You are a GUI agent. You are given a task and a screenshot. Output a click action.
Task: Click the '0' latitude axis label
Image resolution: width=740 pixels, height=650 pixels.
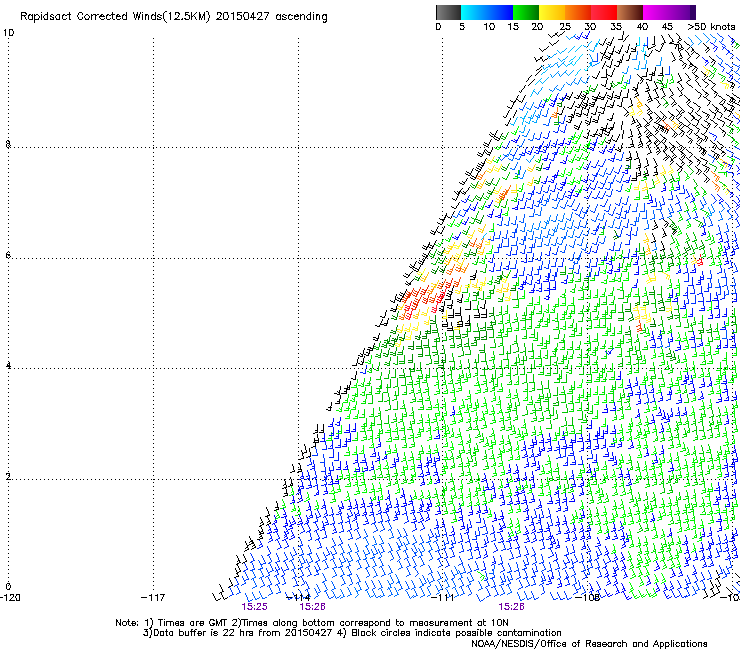point(8,587)
